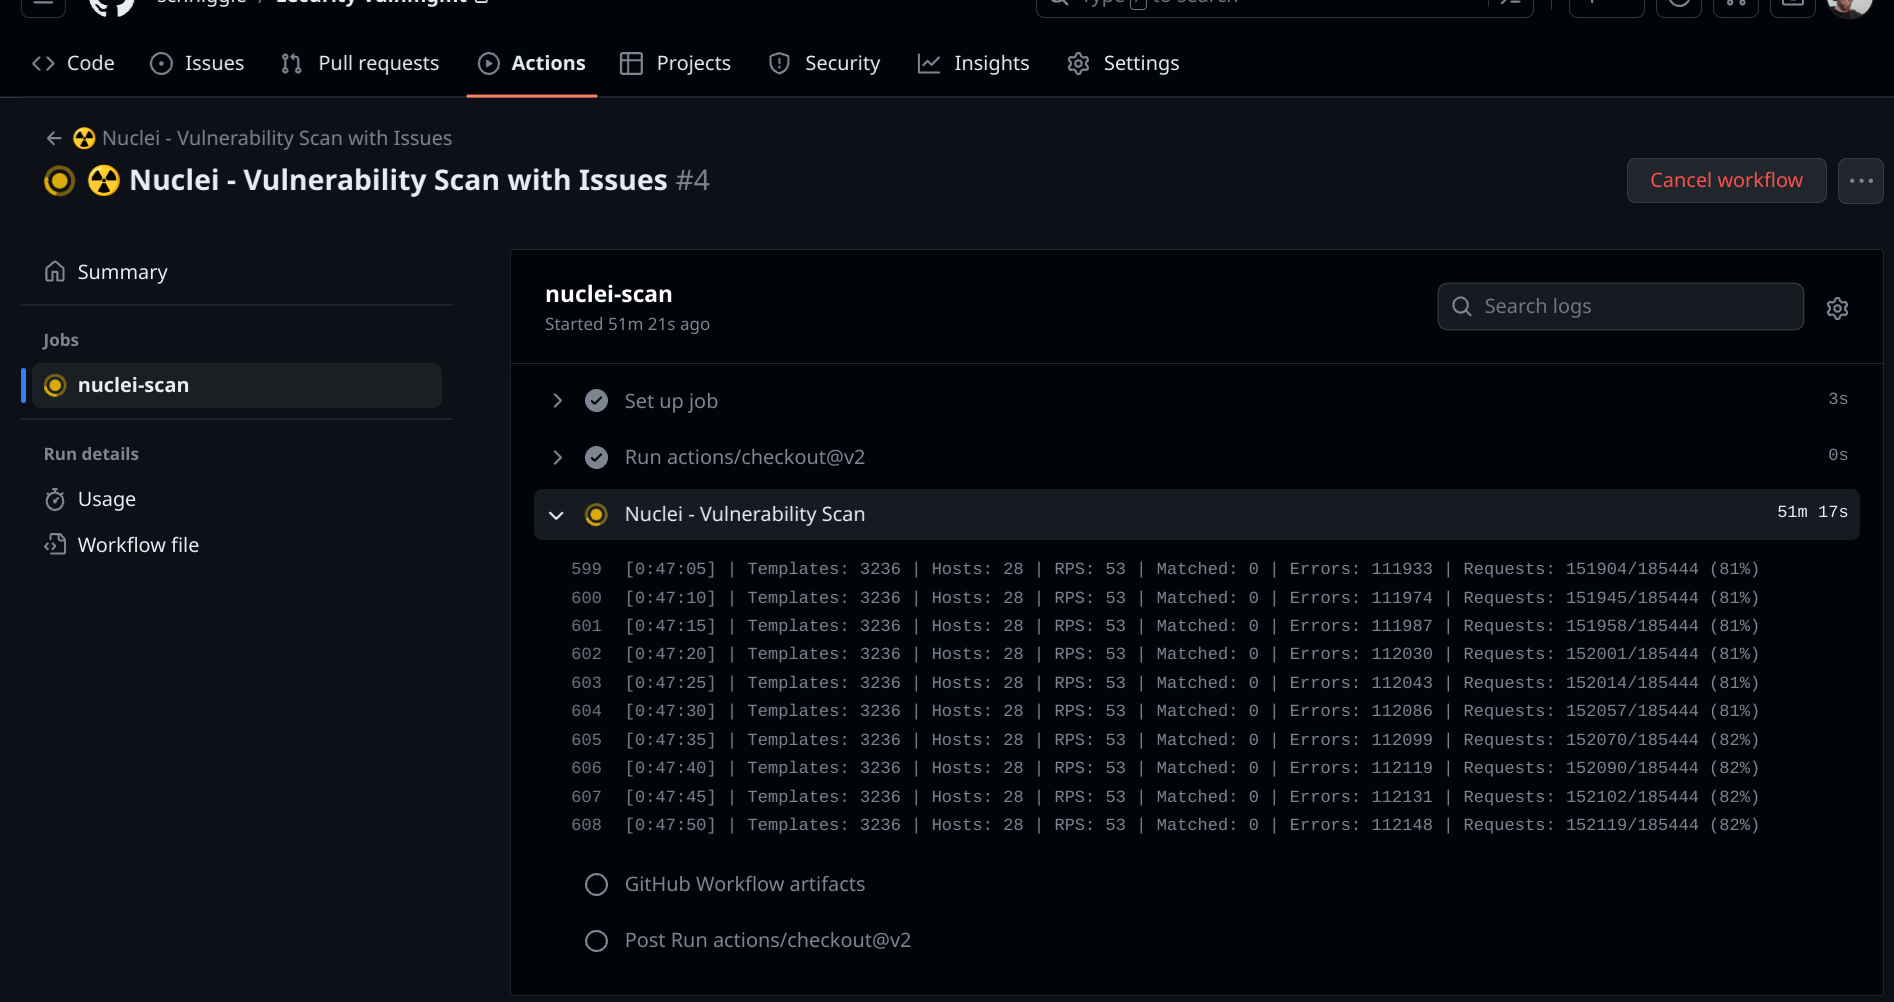Open the Pull requests tab
This screenshot has height=1002, width=1894.
[x=360, y=63]
